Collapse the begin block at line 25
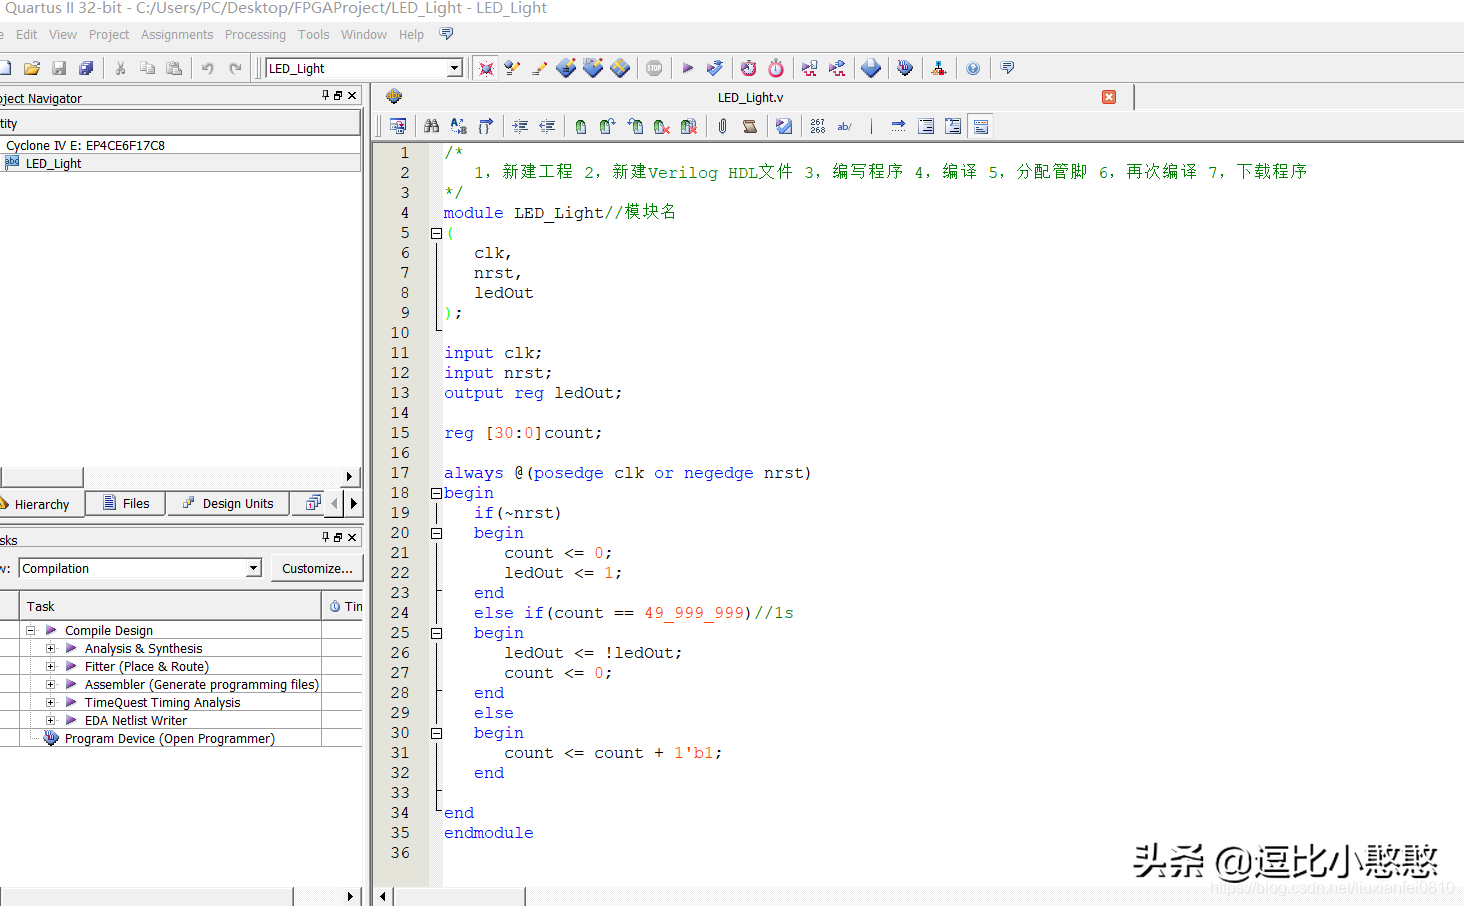Screen dimensions: 1464x906 [x=436, y=633]
